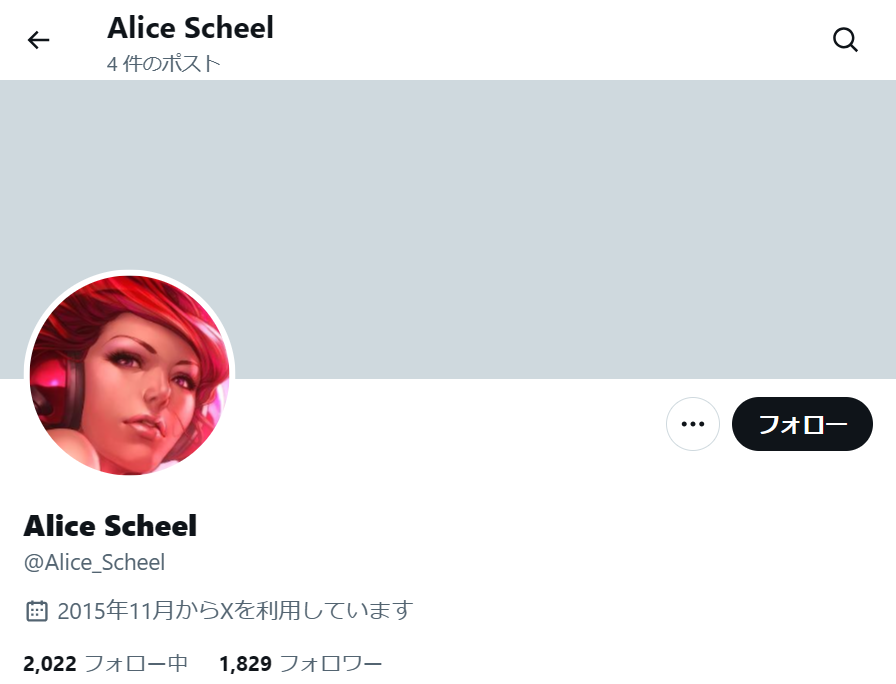
Task: Click the gray header banner image
Action: point(448,229)
